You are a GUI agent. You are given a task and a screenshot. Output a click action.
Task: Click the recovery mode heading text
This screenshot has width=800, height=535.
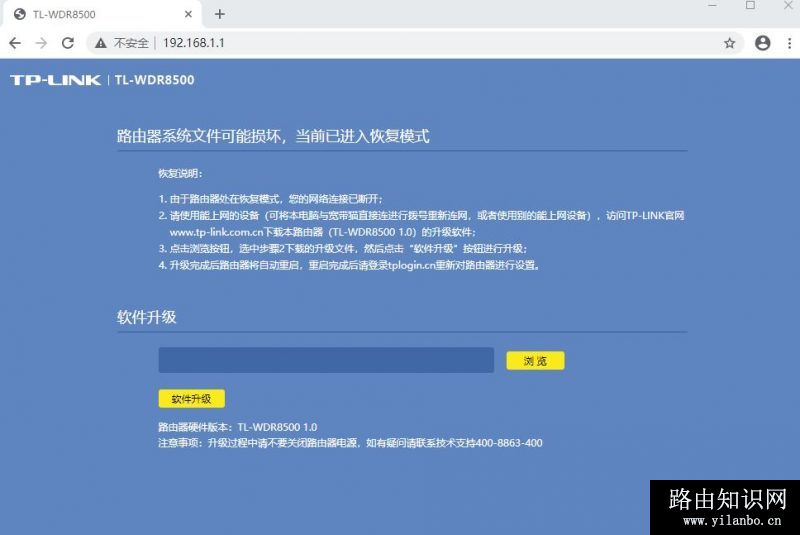click(273, 136)
